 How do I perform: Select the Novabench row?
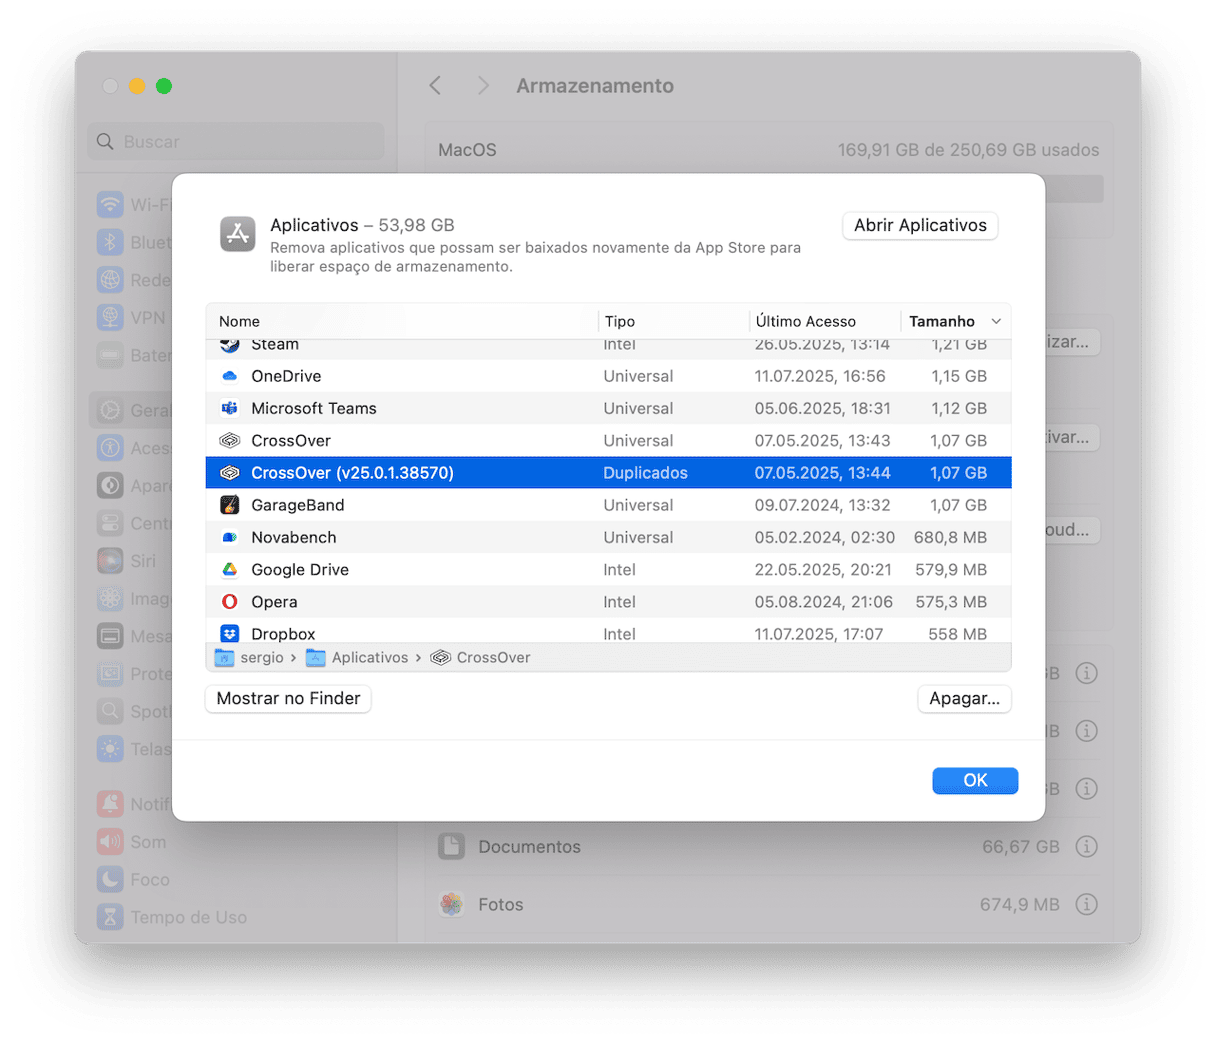pyautogui.click(x=608, y=537)
